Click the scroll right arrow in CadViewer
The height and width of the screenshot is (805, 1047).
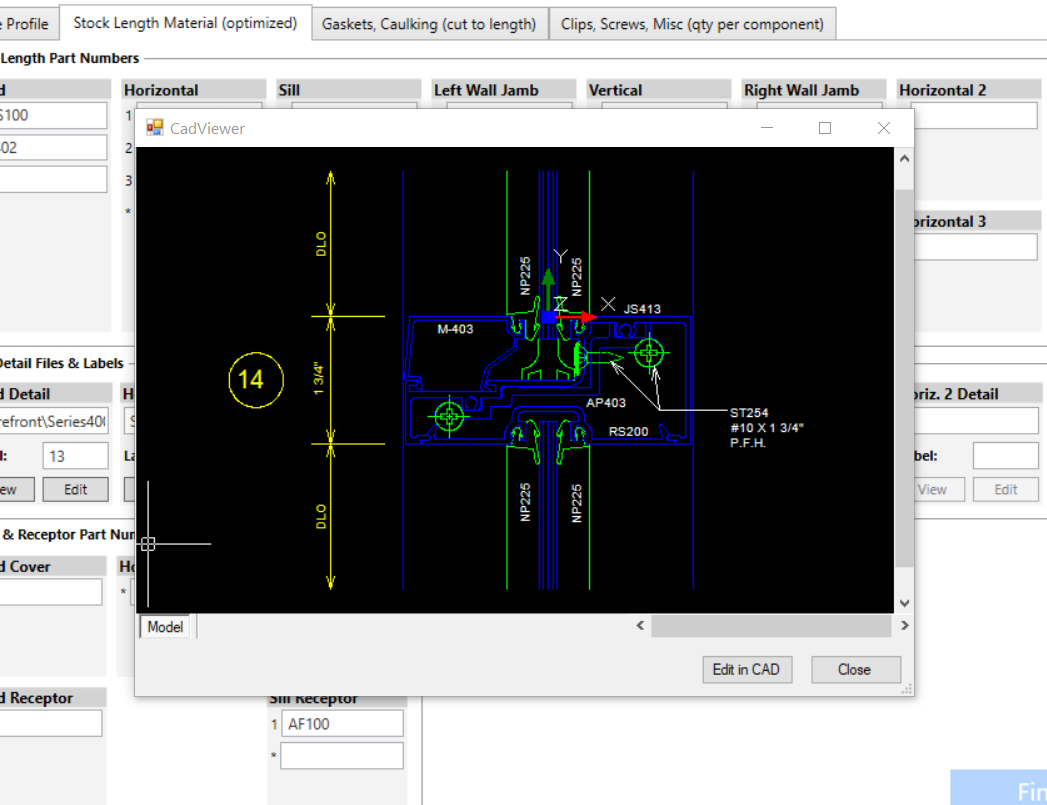point(904,625)
